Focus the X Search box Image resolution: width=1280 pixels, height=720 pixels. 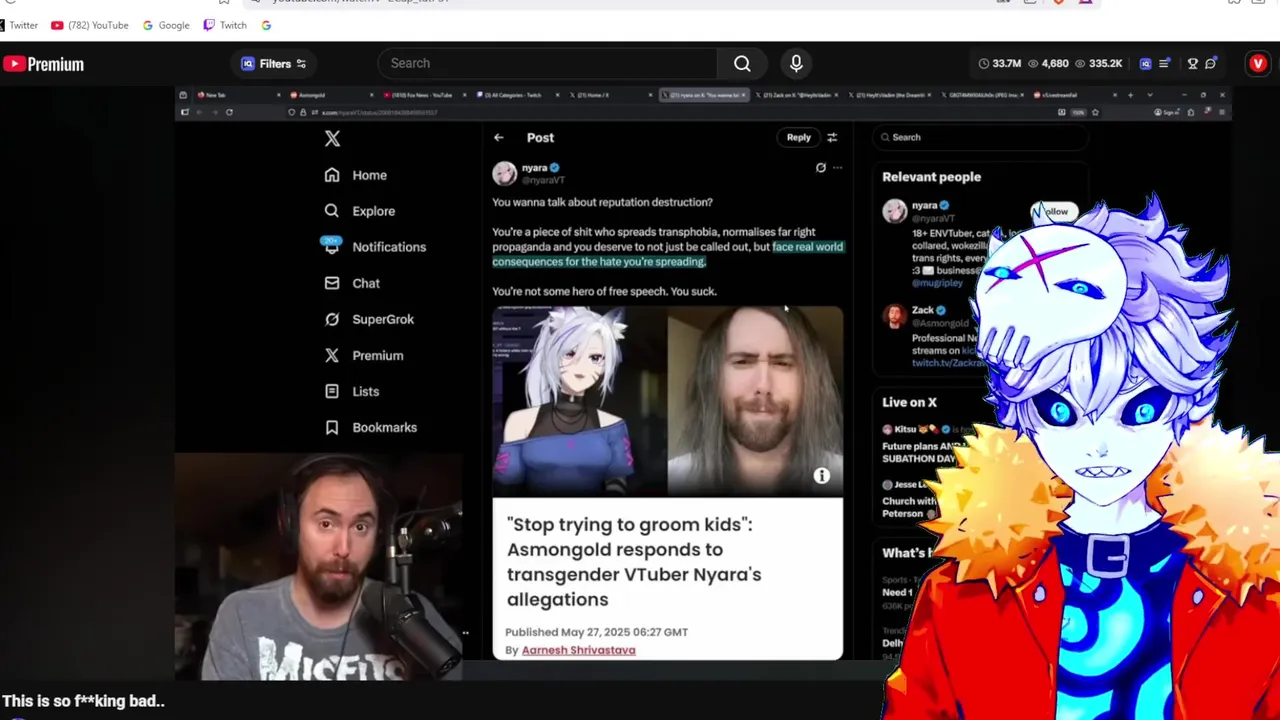(980, 137)
